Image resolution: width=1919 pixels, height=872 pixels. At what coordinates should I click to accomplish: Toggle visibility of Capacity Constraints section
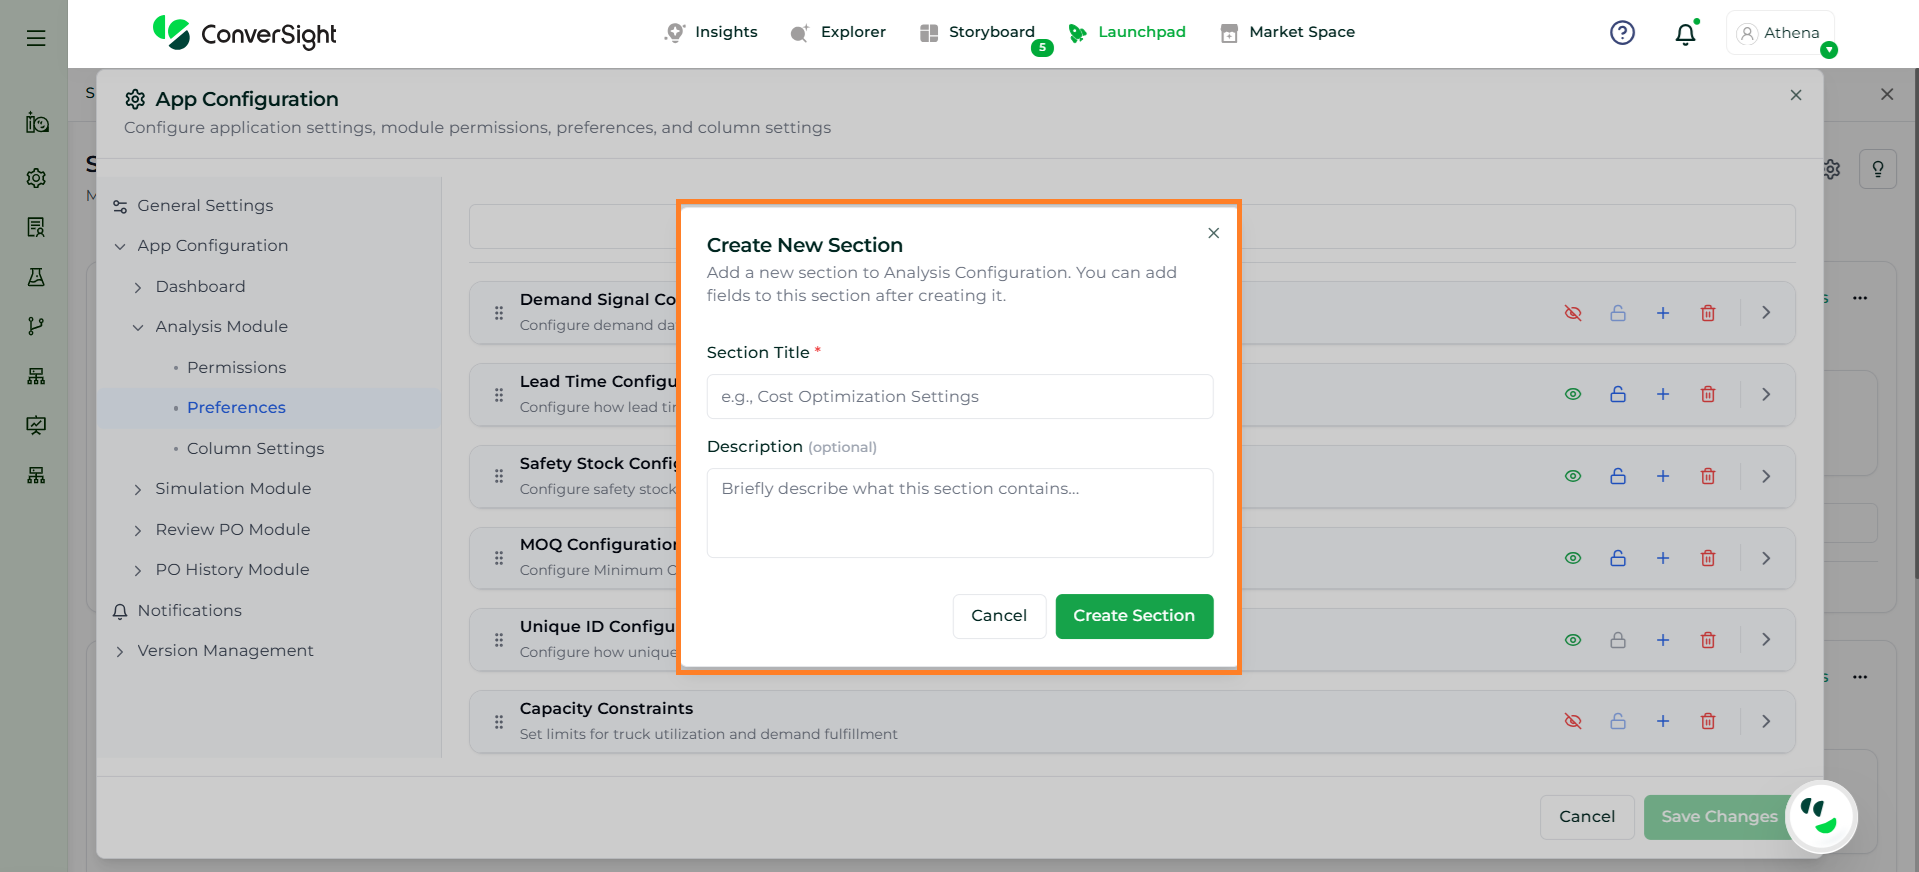pyautogui.click(x=1573, y=722)
